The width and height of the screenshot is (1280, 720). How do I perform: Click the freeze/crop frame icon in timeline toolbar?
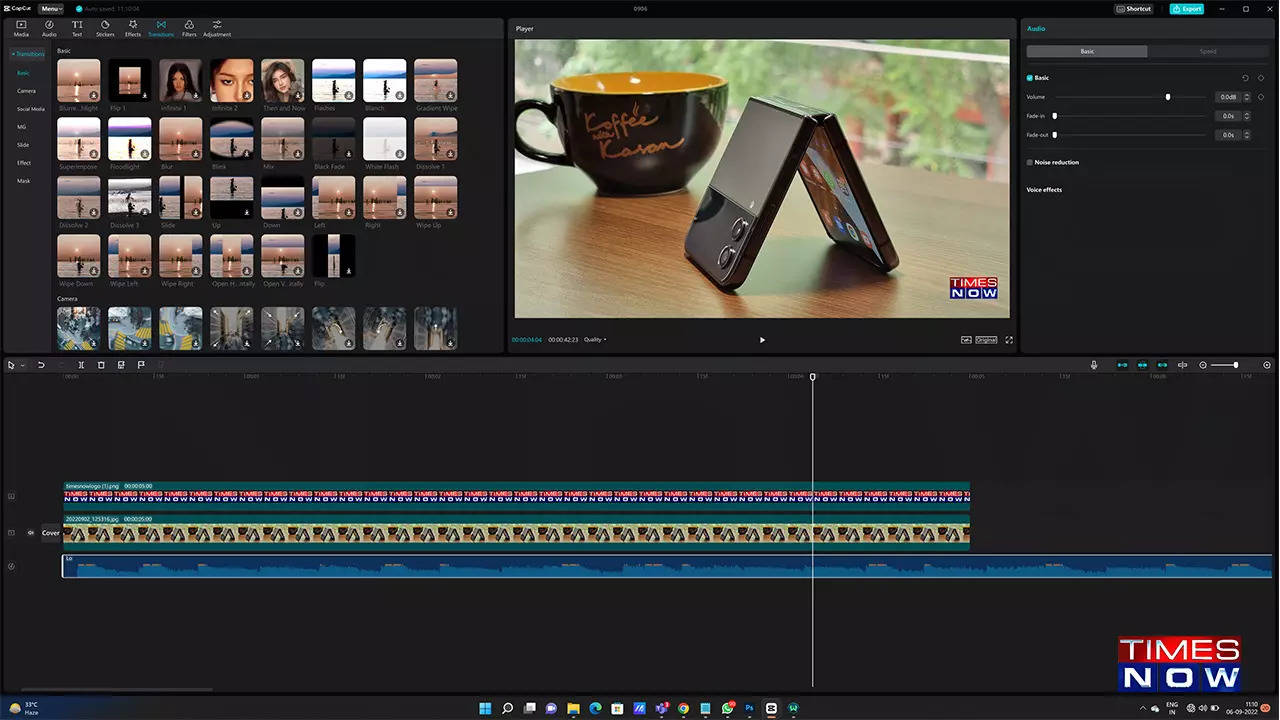point(121,365)
